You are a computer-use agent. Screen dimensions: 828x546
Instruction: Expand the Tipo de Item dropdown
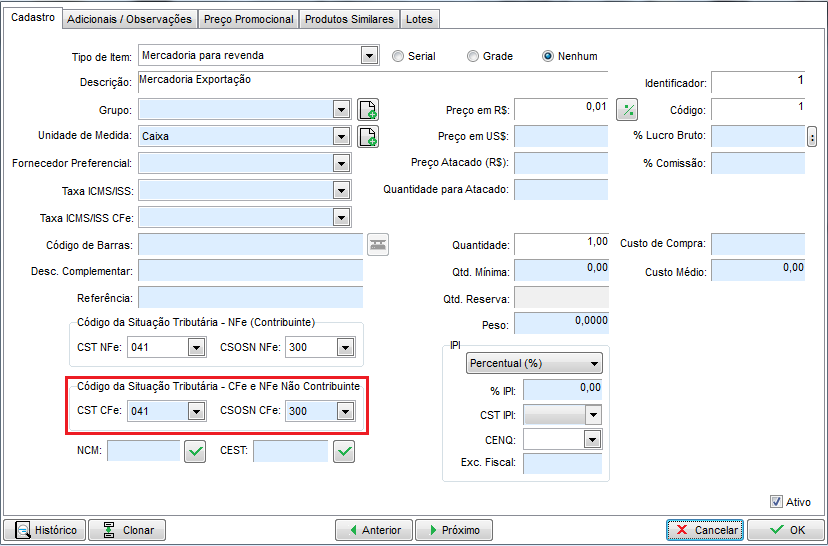point(368,56)
